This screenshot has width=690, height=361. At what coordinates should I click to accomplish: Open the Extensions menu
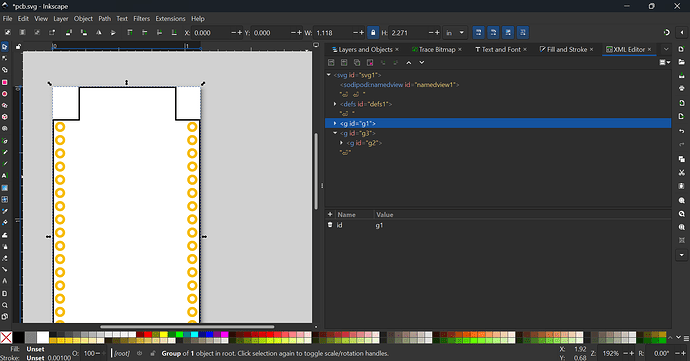coord(170,18)
